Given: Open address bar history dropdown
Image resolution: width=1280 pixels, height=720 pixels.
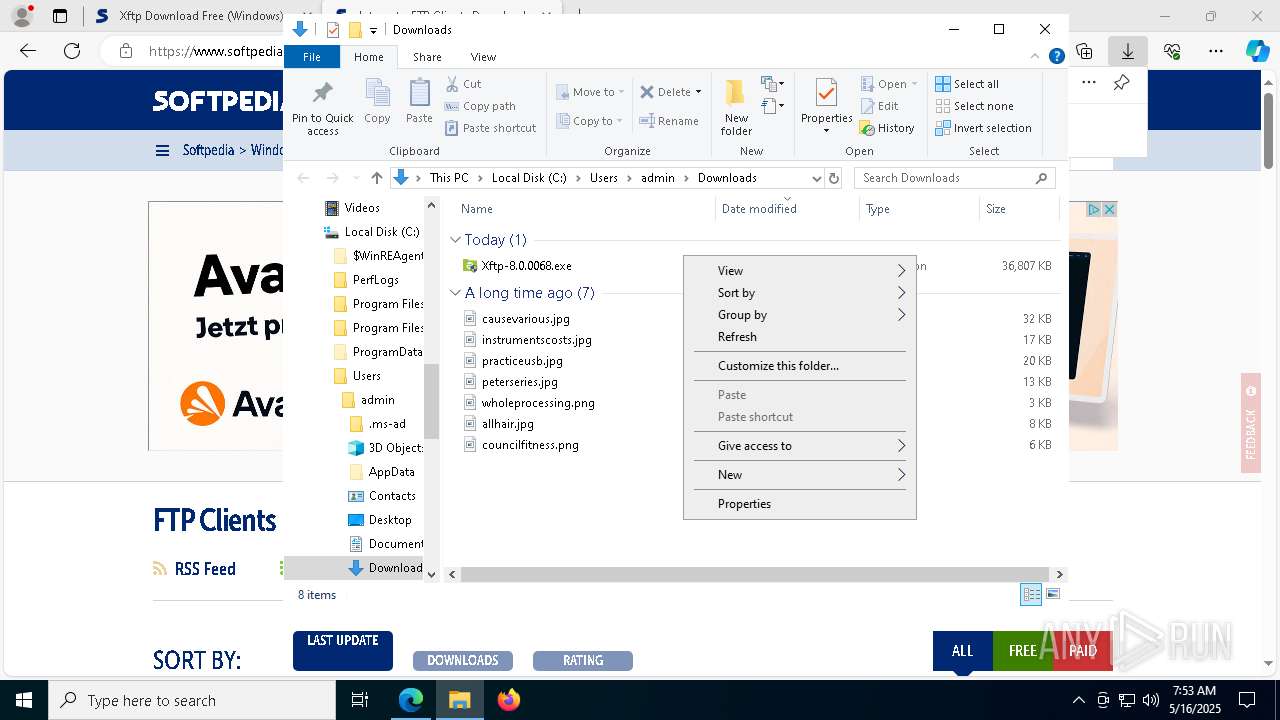Looking at the screenshot, I should pyautogui.click(x=816, y=178).
